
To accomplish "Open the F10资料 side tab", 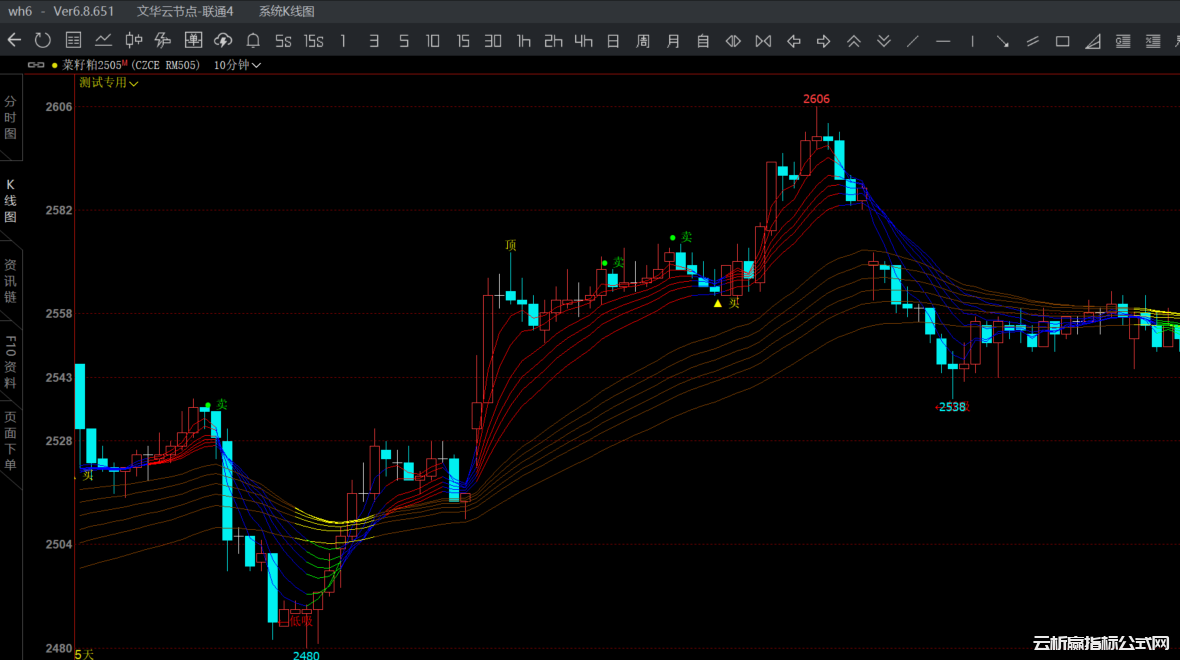I will pyautogui.click(x=10, y=362).
